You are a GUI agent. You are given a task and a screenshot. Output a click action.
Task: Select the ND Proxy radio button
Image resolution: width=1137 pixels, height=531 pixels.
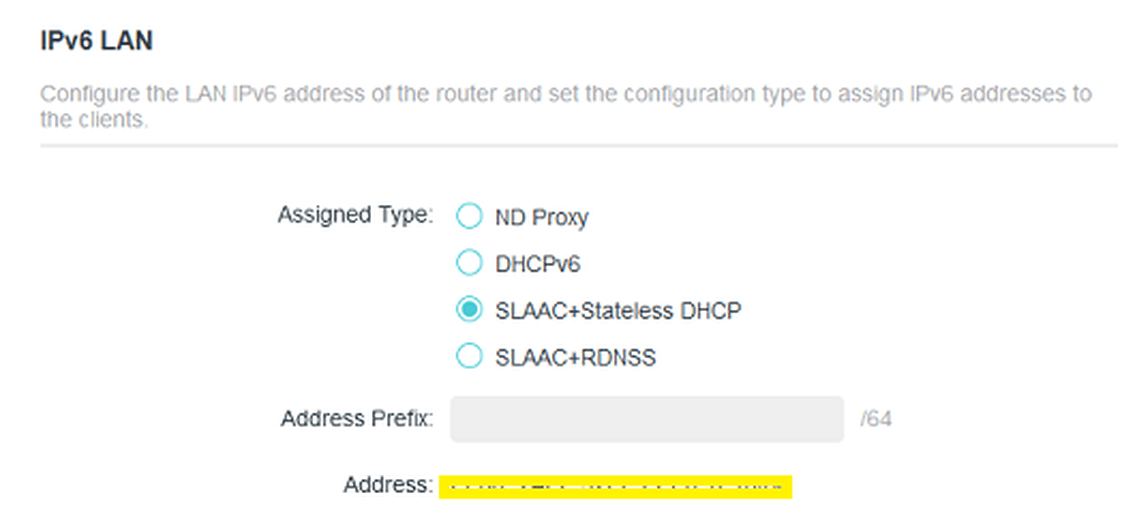(469, 216)
